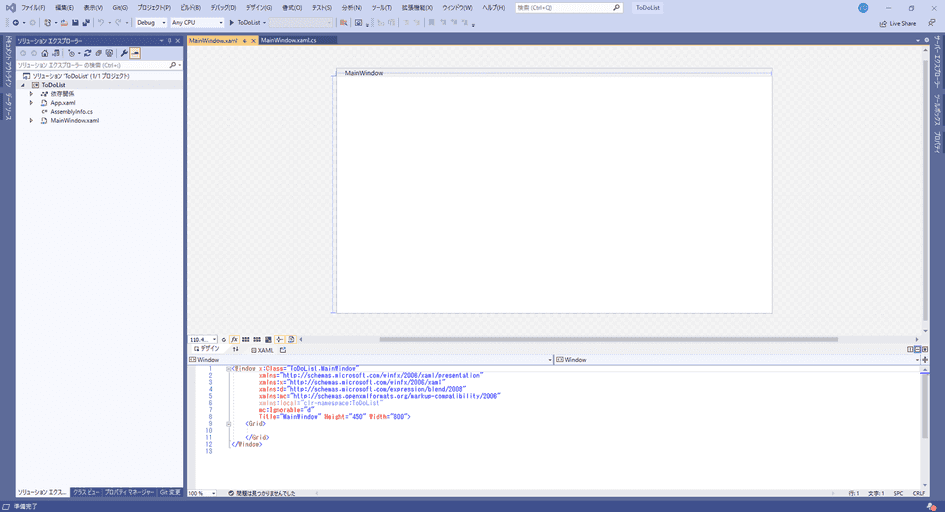Click the Send Feedback icon

pos(932,23)
